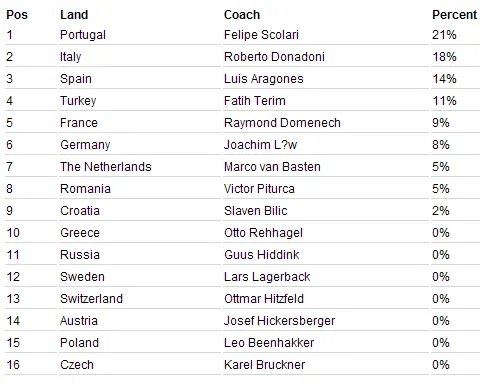The image size is (480, 384).
Task: Select Karel Bruckner in last row
Action: pyautogui.click(x=264, y=365)
